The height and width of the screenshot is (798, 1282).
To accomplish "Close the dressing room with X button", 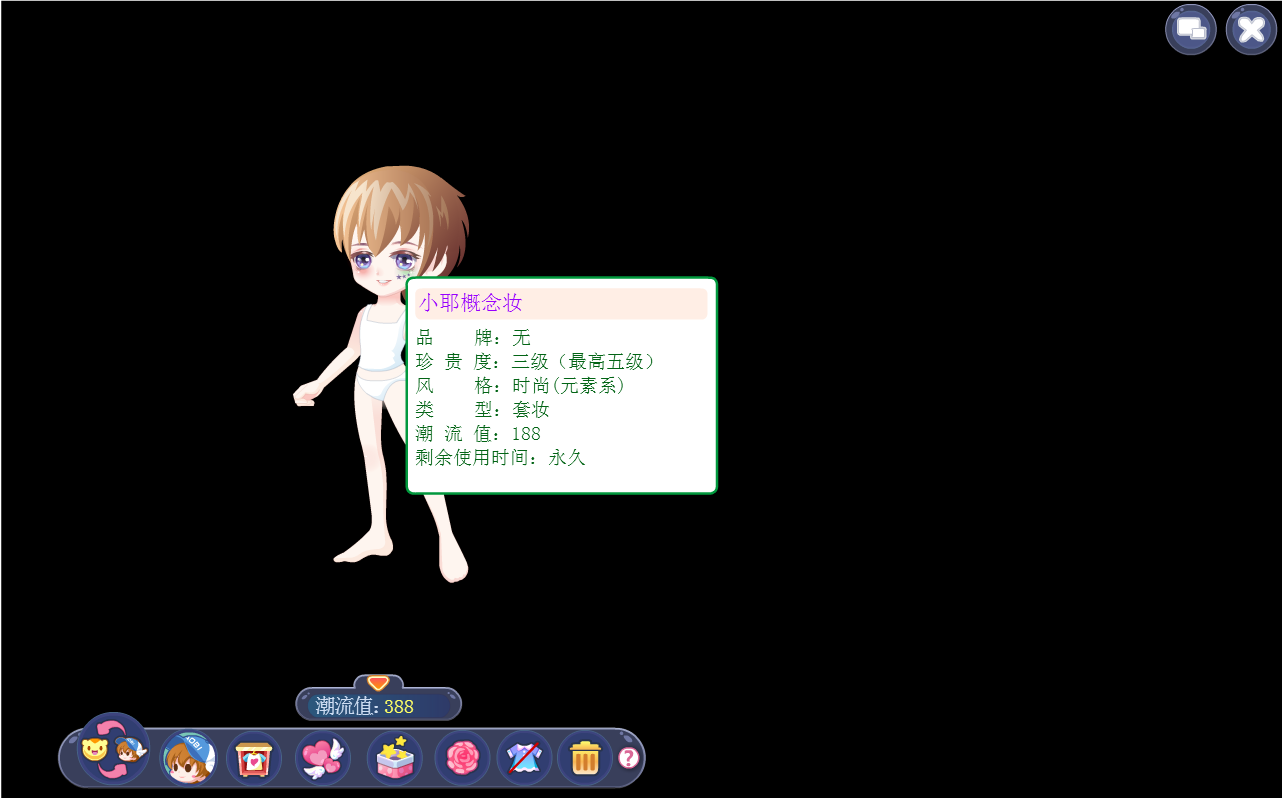I will (x=1251, y=29).
